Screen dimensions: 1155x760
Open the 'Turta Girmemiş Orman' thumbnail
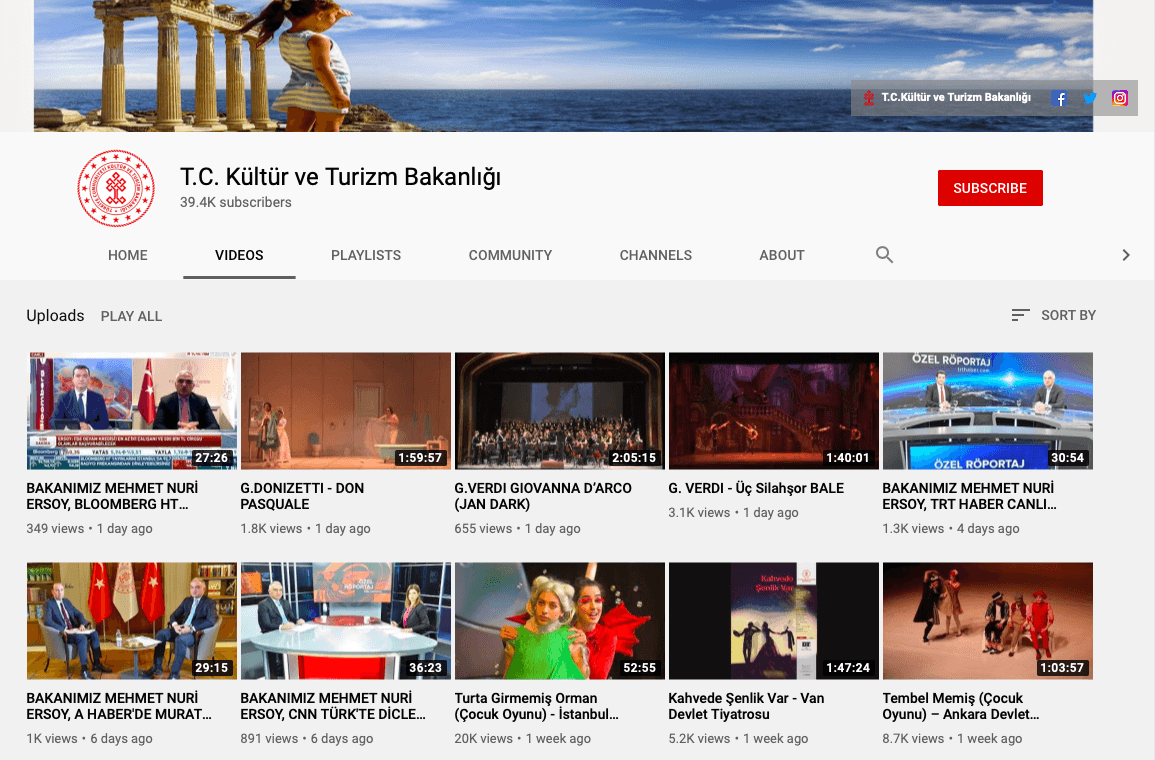pyautogui.click(x=559, y=620)
